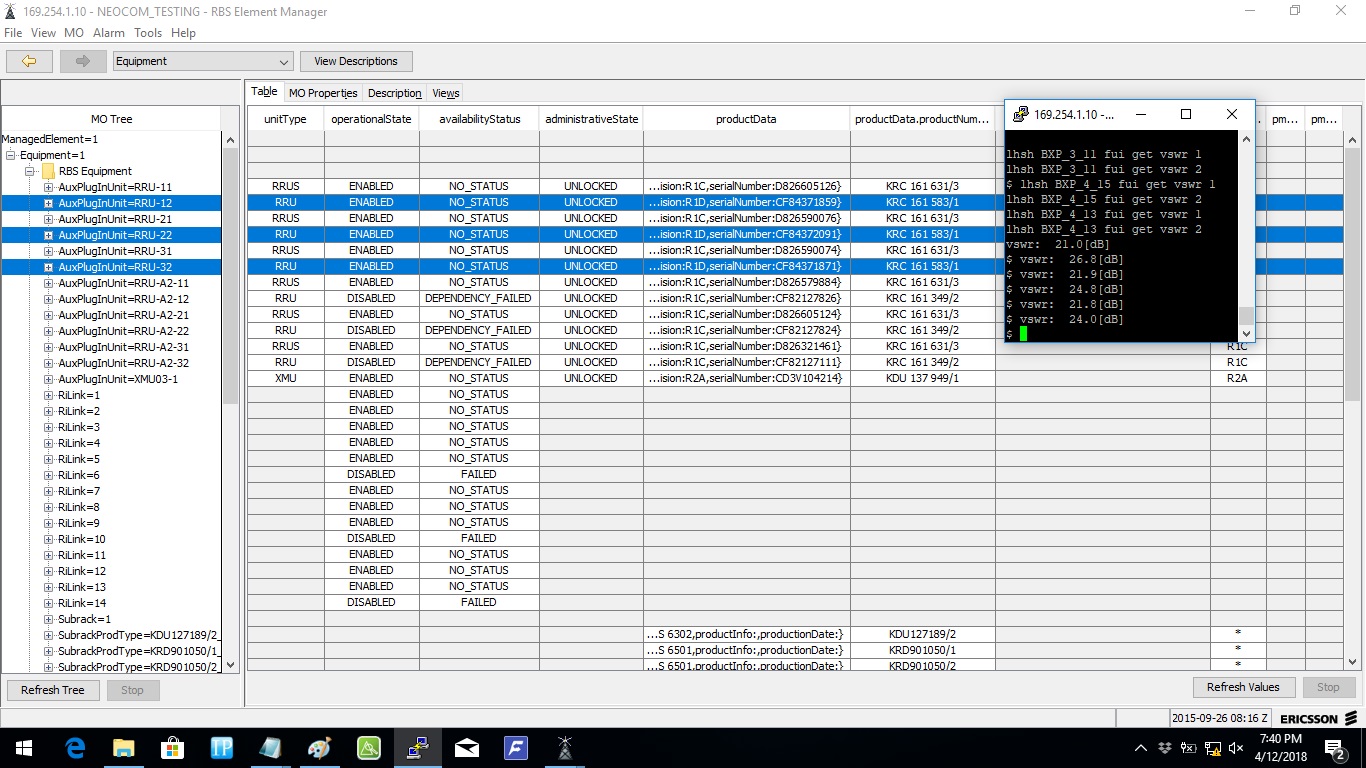Open File Explorer from the taskbar
The image size is (1366, 768).
124,748
